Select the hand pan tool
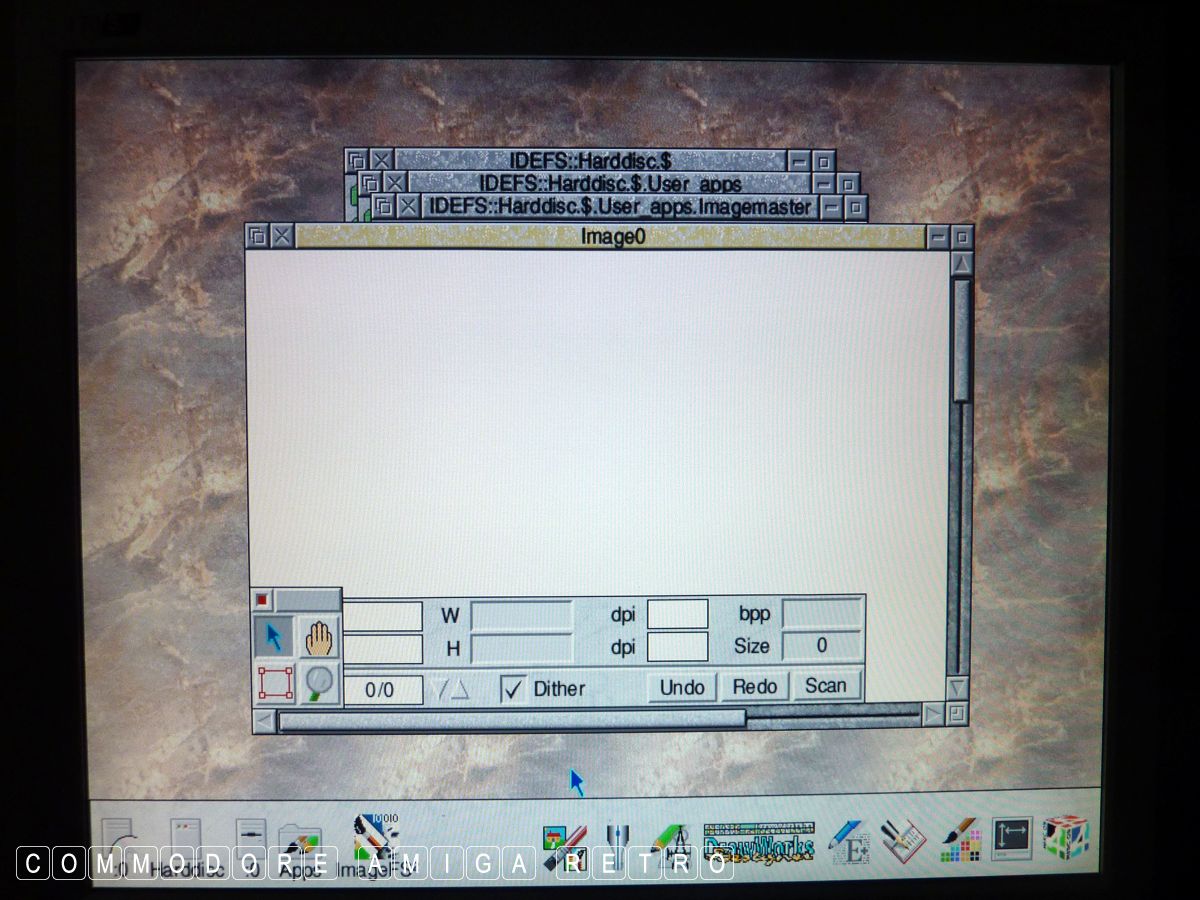 pos(320,636)
